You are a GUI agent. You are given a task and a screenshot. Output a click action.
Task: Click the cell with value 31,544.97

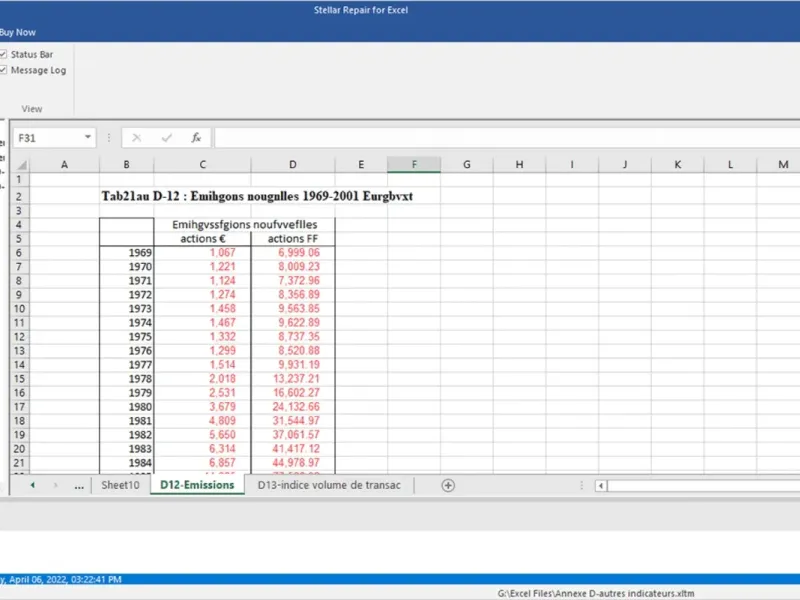pos(293,421)
